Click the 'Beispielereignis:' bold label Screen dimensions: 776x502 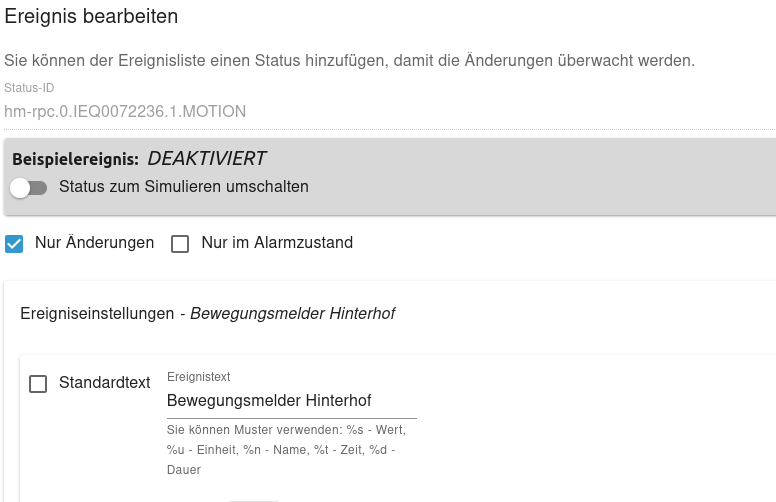coord(76,159)
